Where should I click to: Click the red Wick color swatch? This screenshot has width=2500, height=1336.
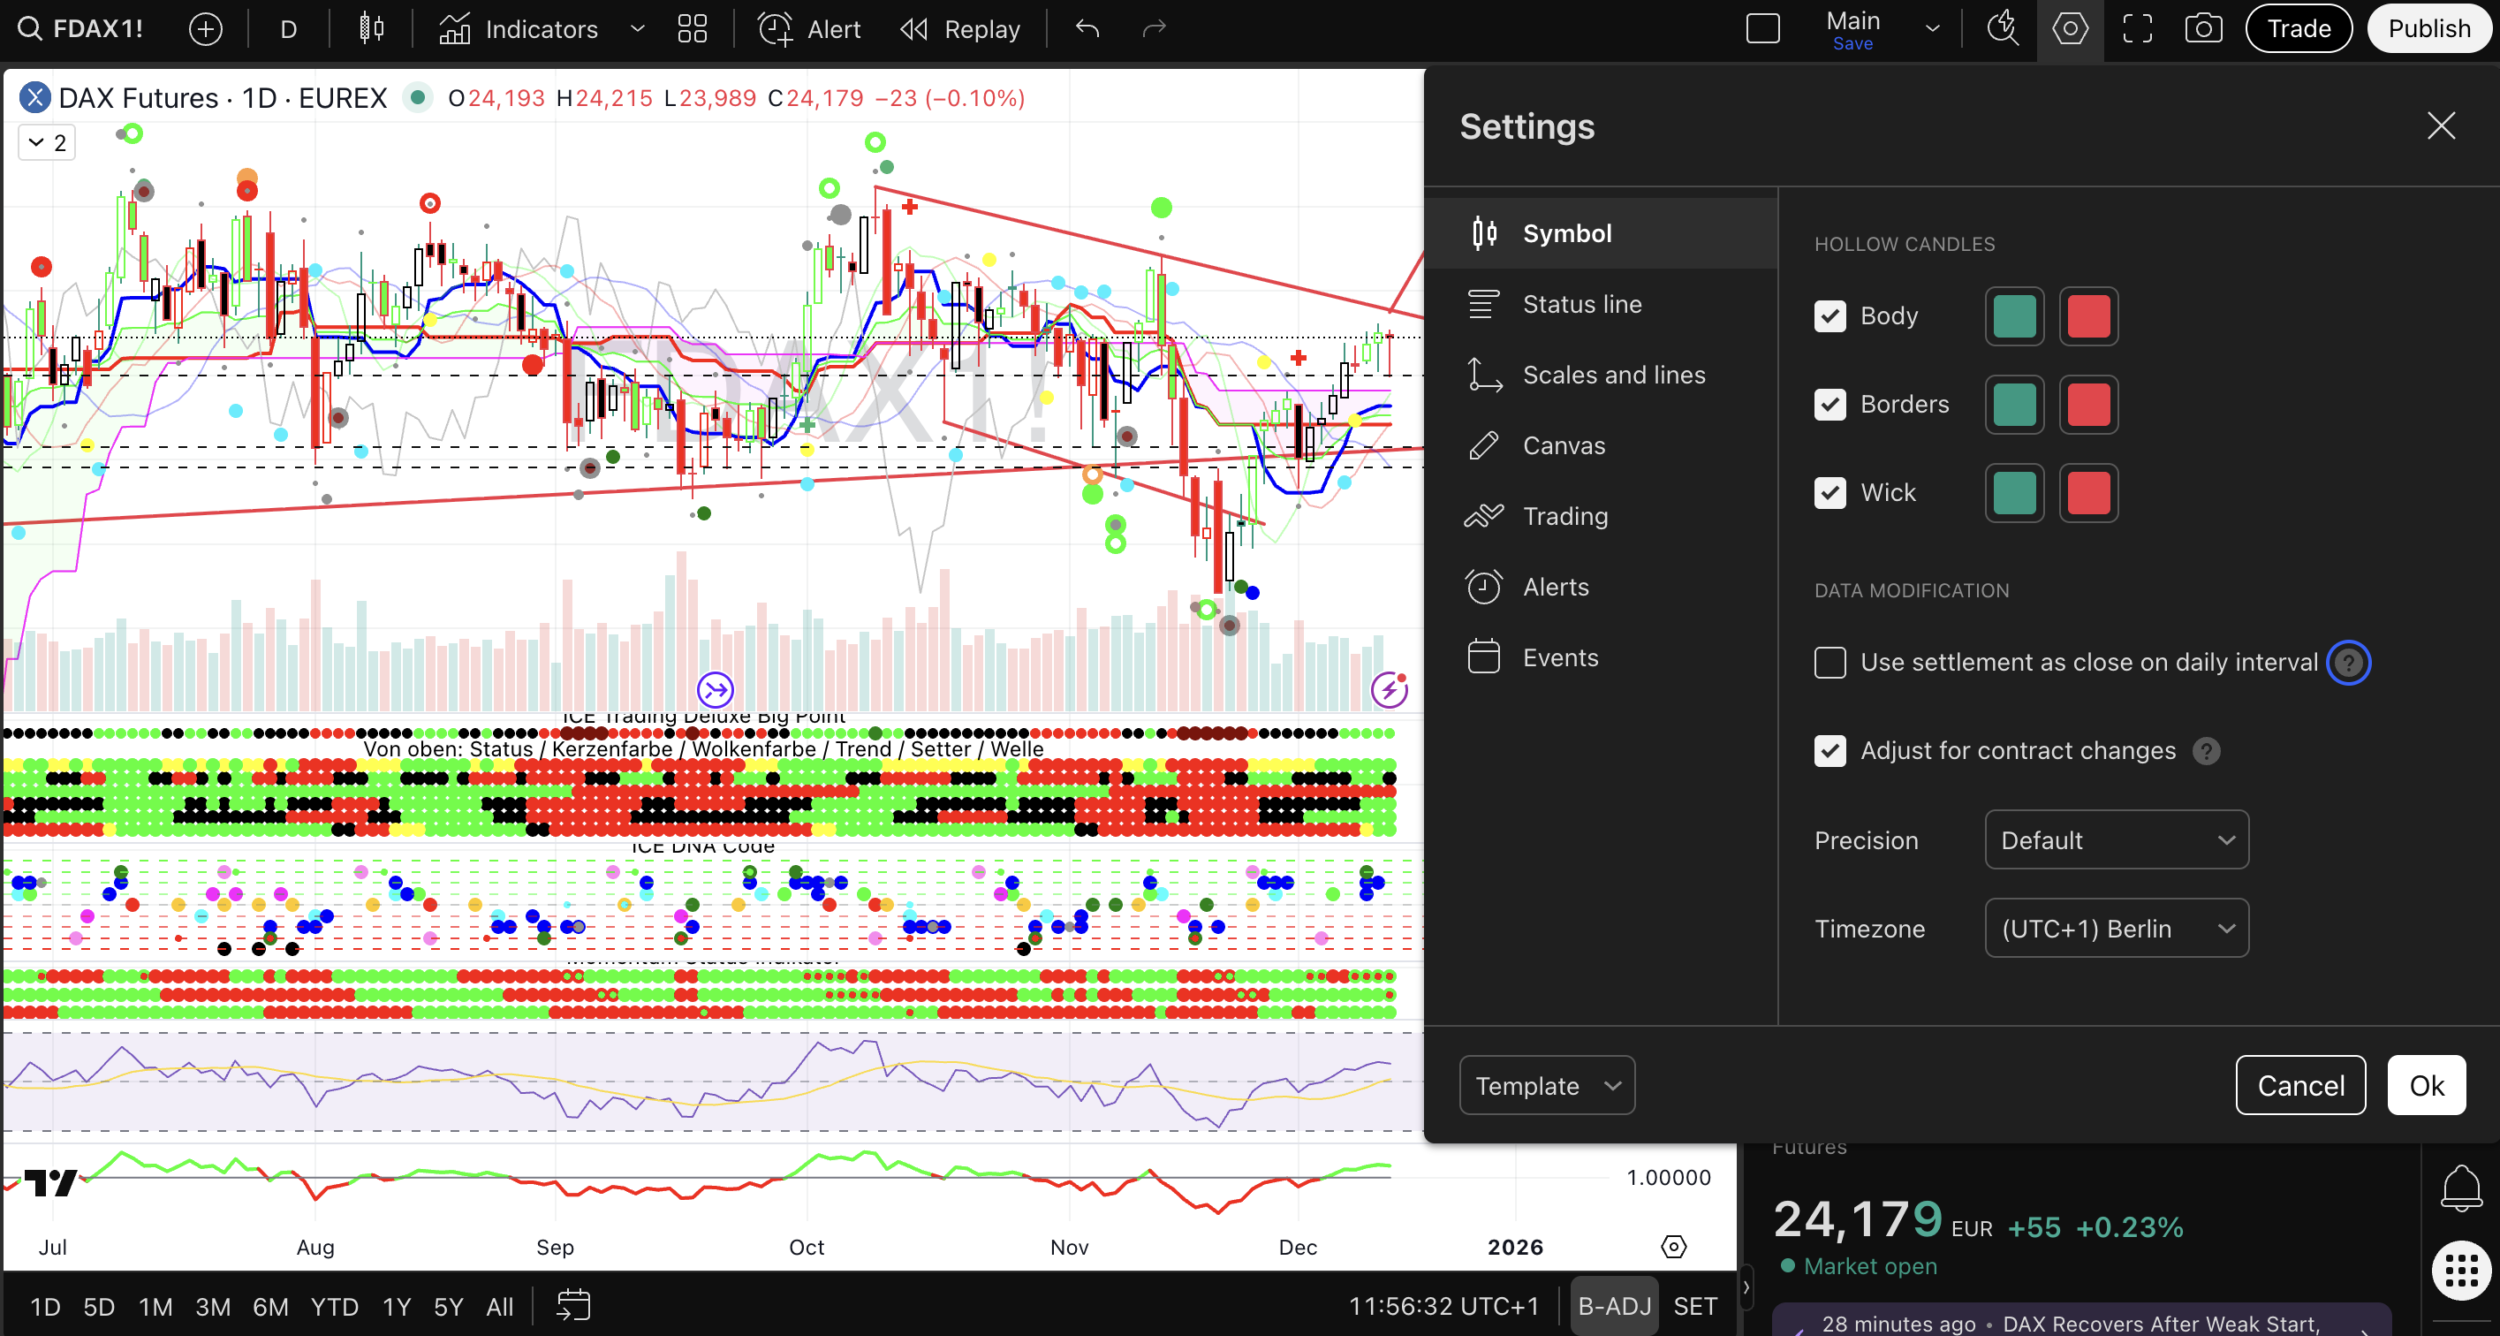click(x=2088, y=493)
